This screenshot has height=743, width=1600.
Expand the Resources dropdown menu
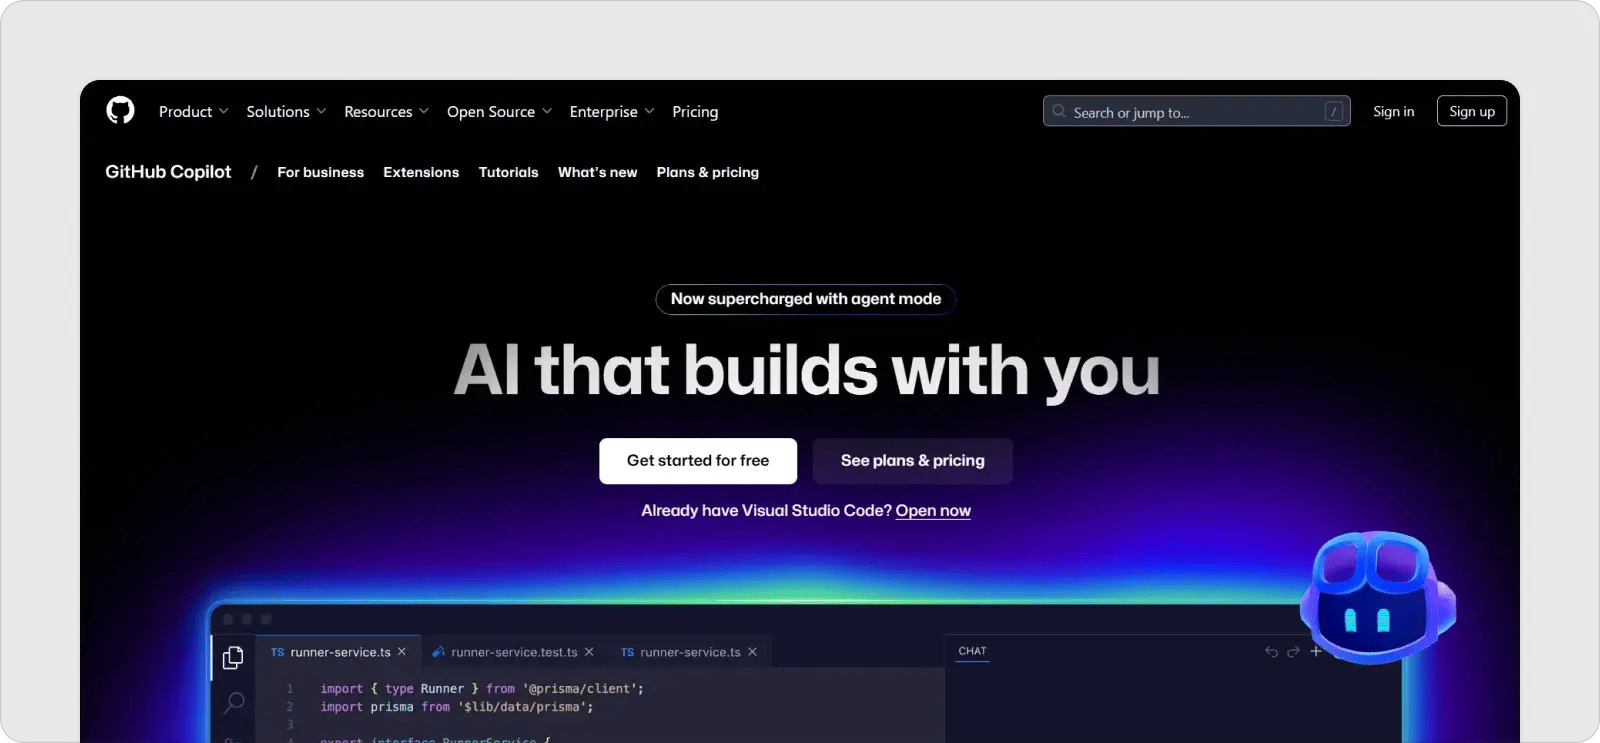point(387,112)
